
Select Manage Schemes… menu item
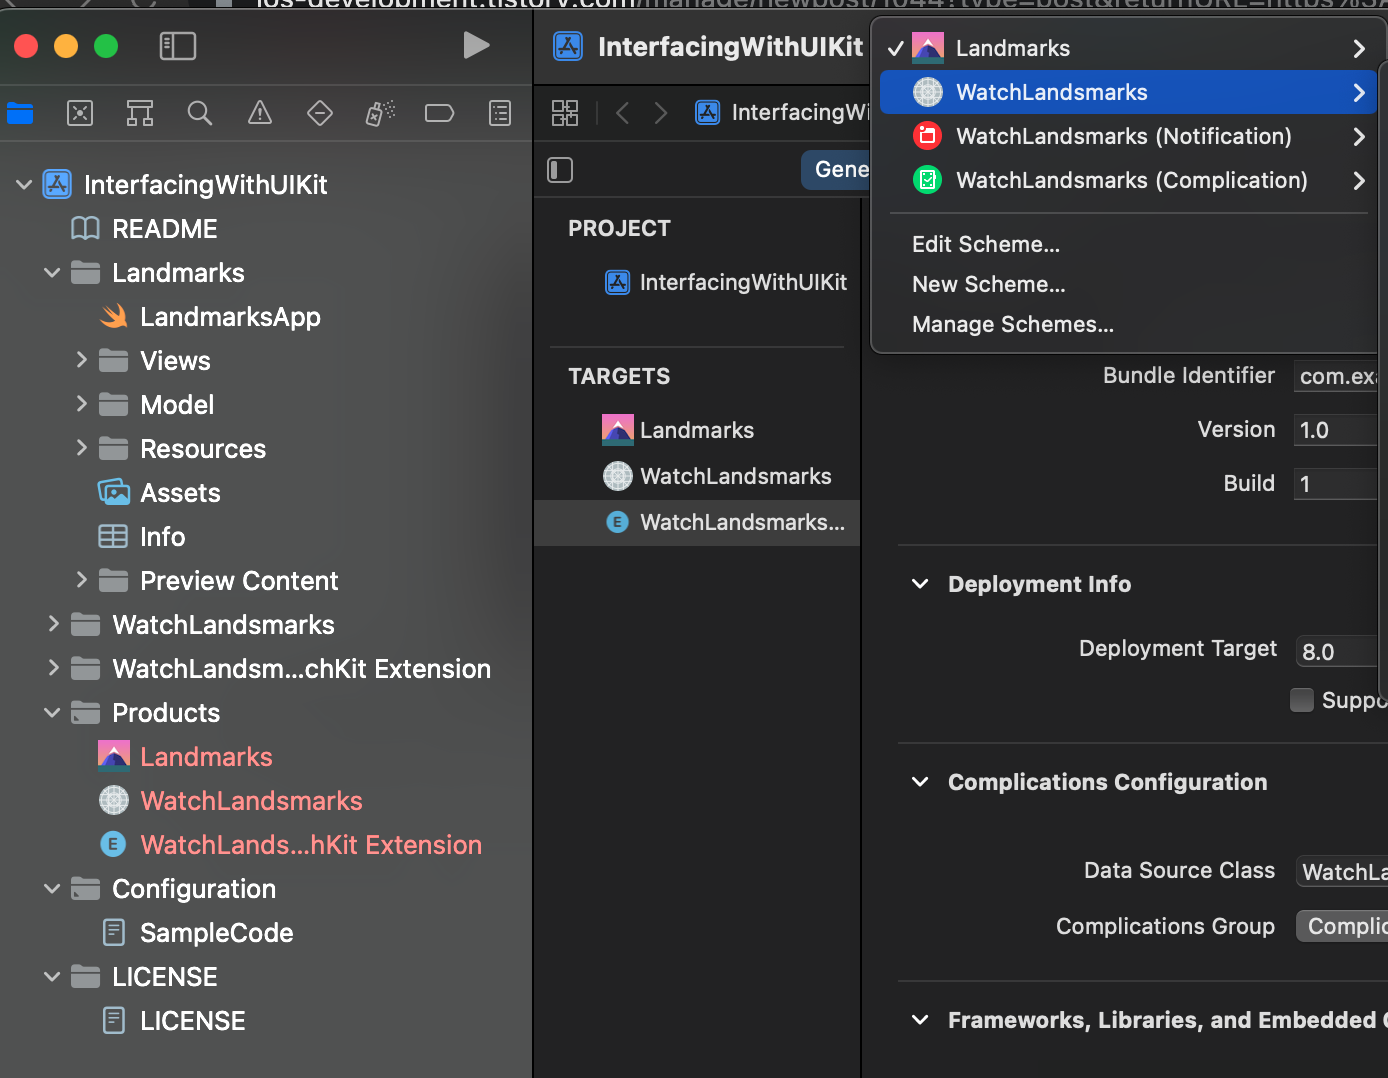[1013, 324]
